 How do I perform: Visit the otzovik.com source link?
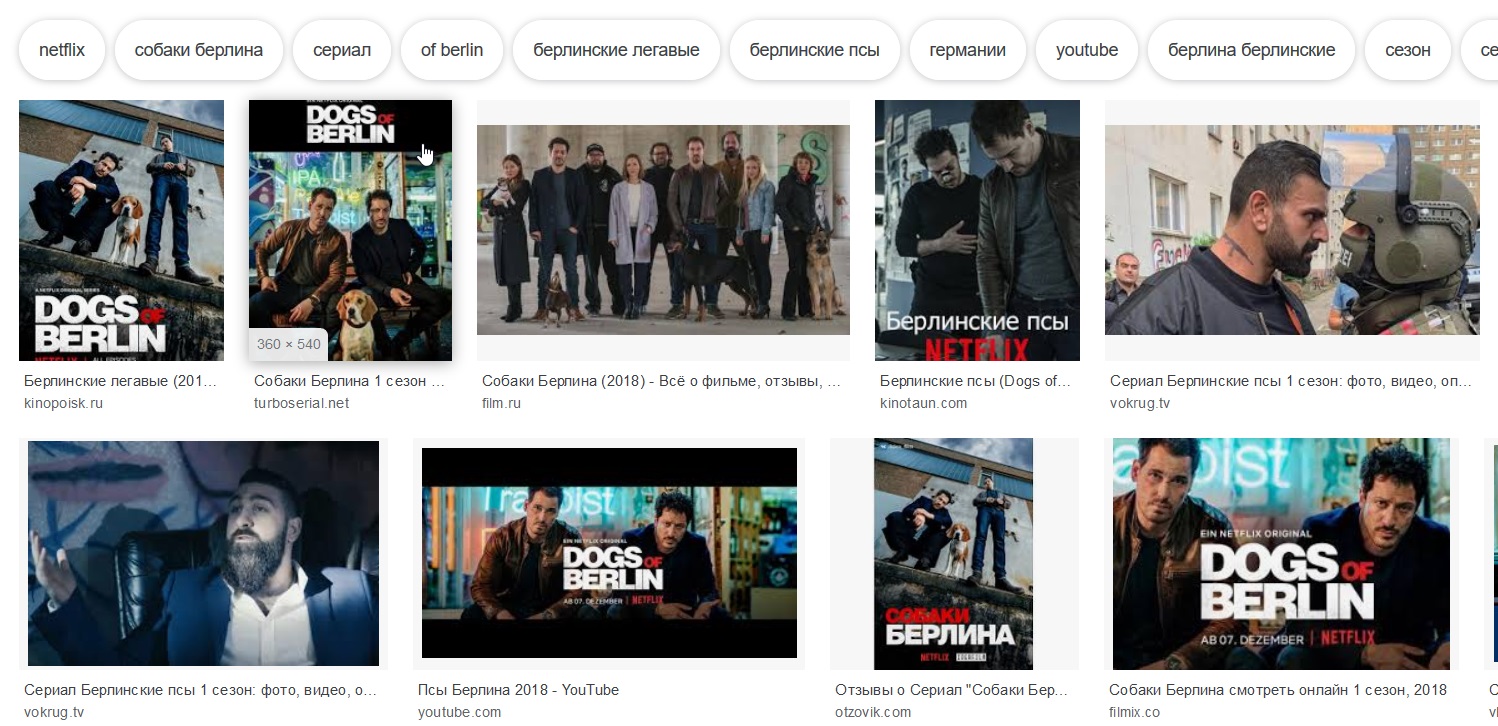point(873,712)
